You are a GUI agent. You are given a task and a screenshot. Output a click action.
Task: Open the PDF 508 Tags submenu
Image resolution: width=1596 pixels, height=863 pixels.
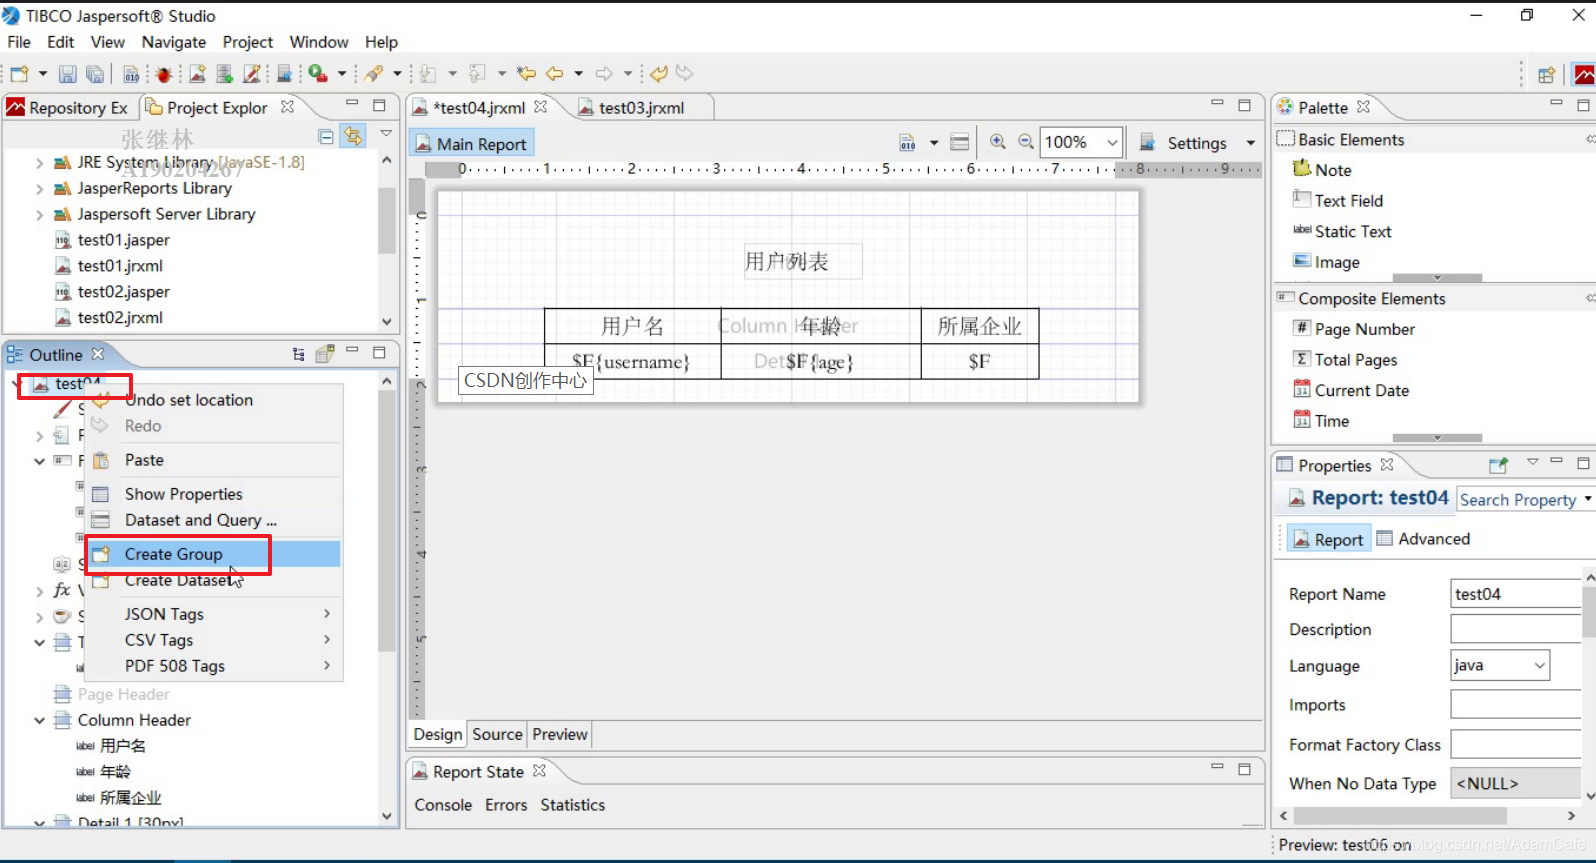(x=213, y=666)
